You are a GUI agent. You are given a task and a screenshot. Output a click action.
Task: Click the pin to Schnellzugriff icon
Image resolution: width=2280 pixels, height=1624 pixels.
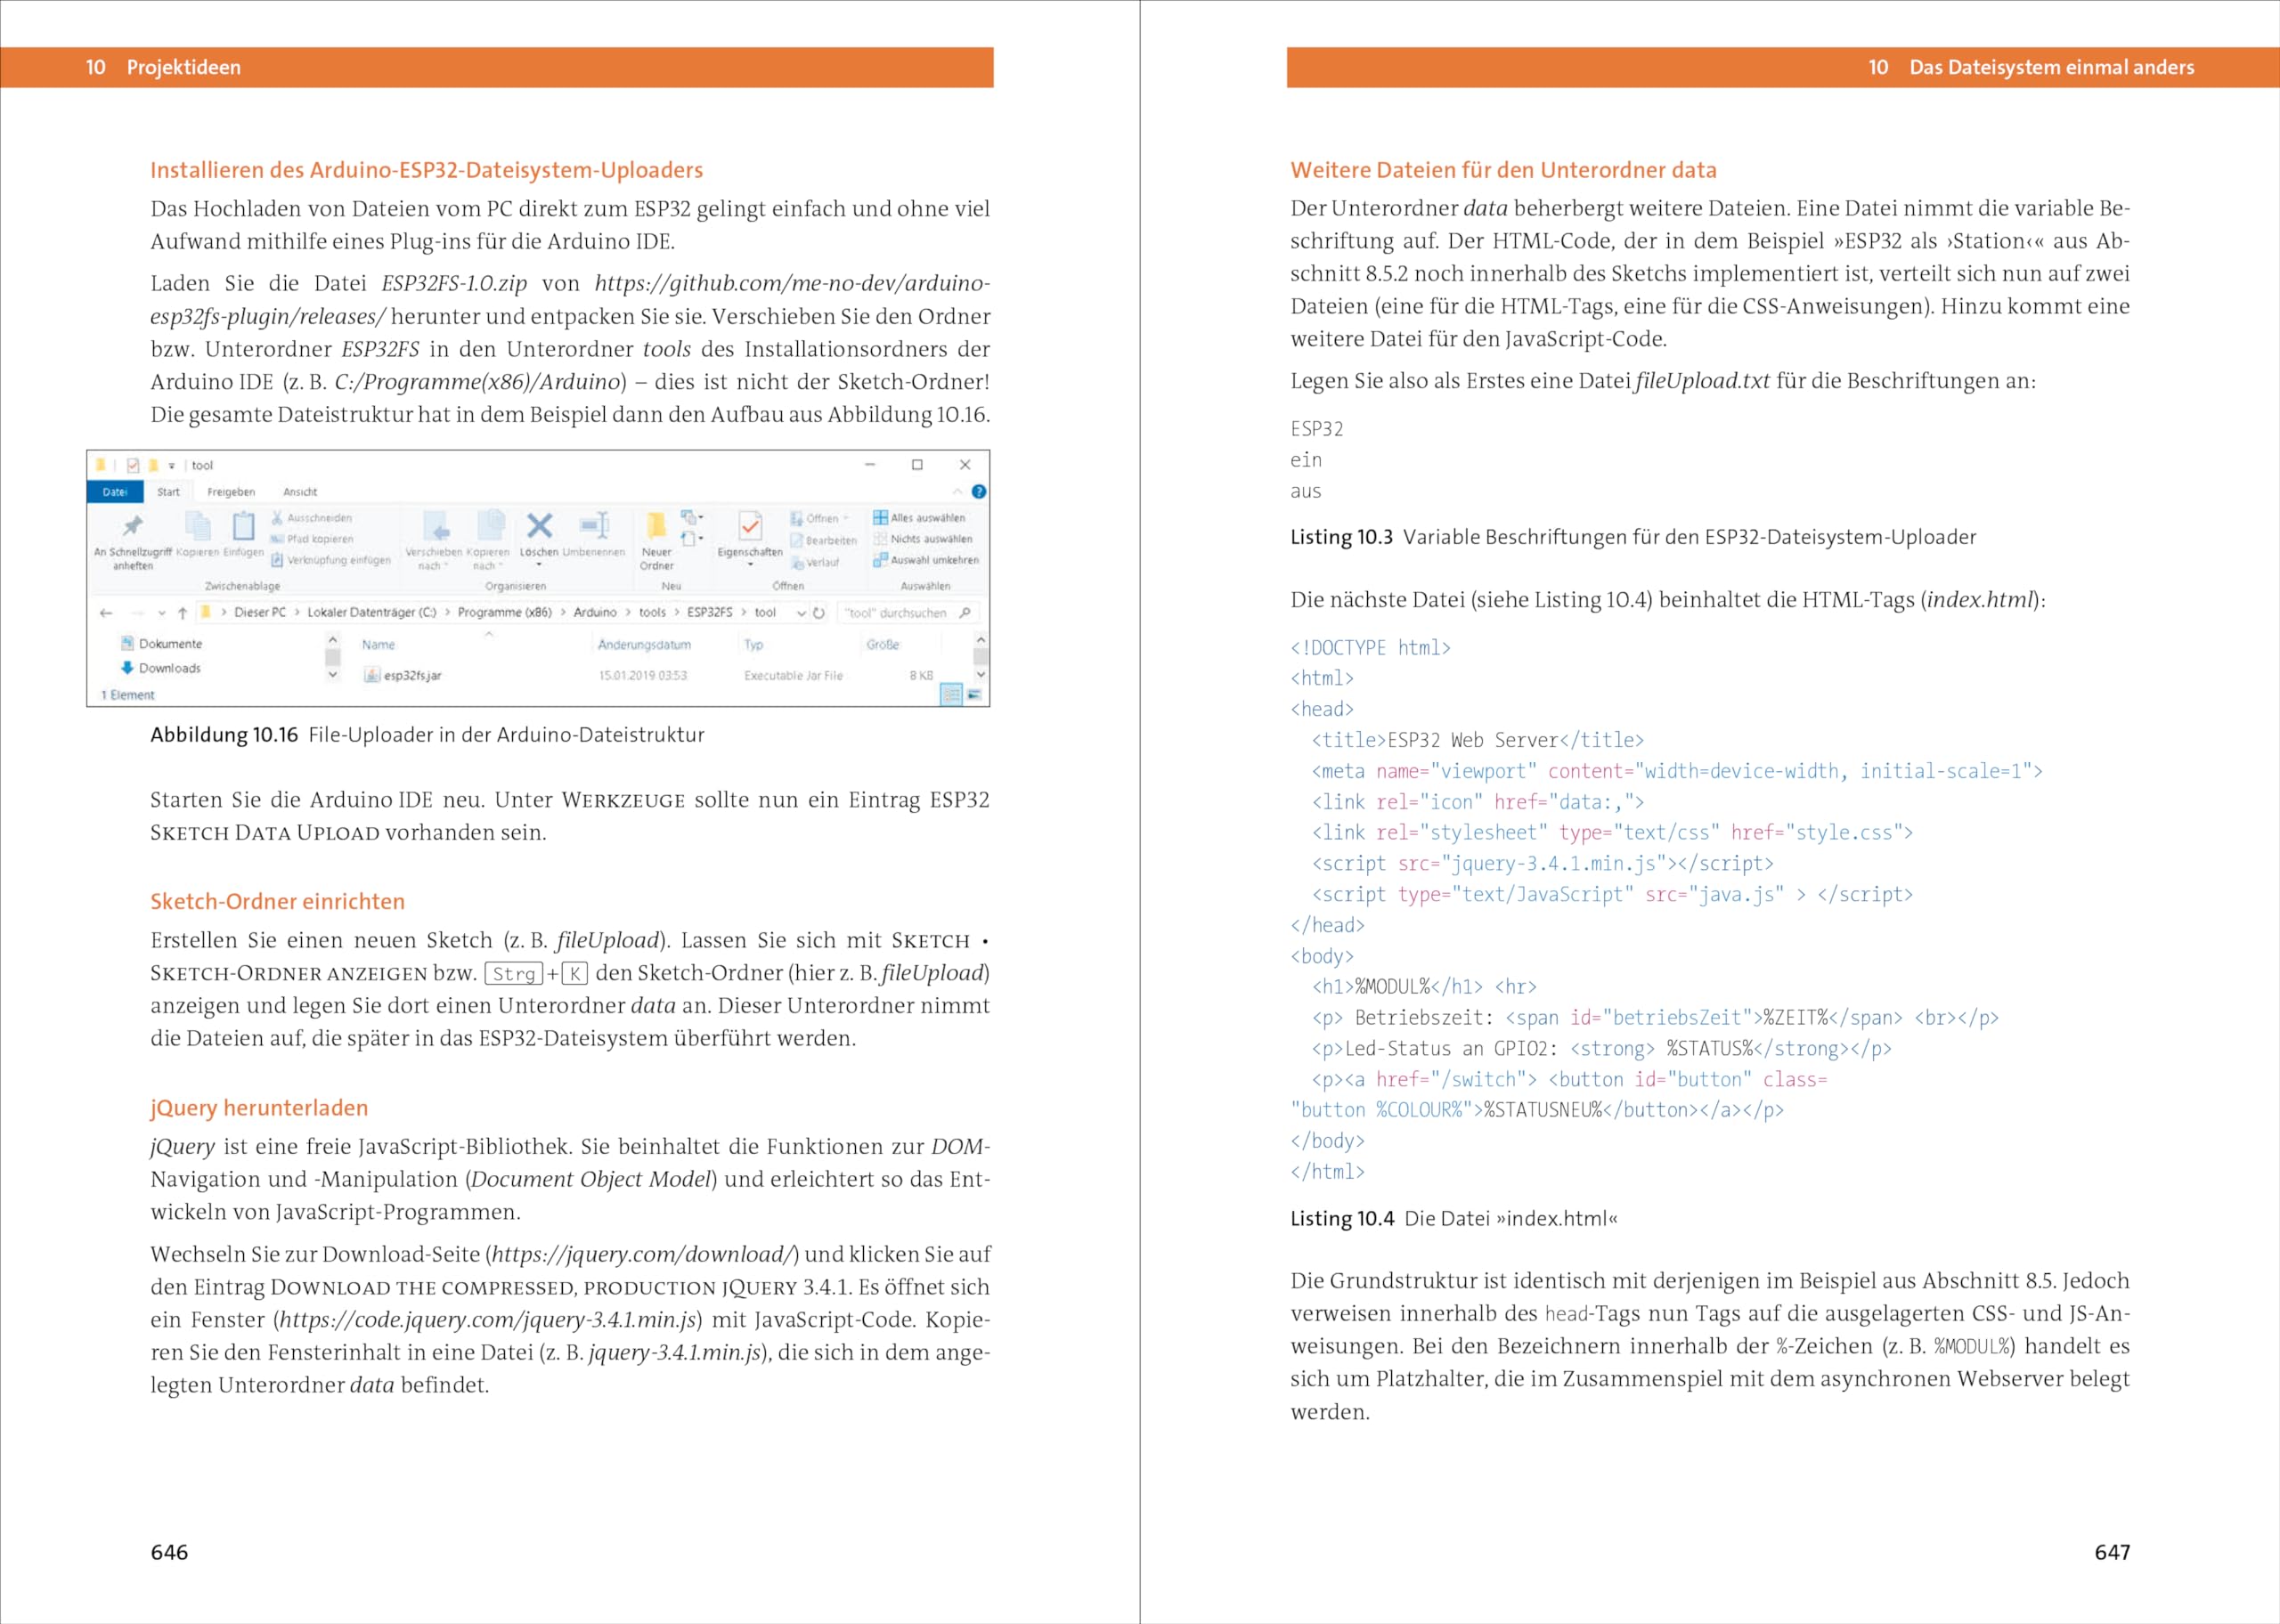pos(132,525)
